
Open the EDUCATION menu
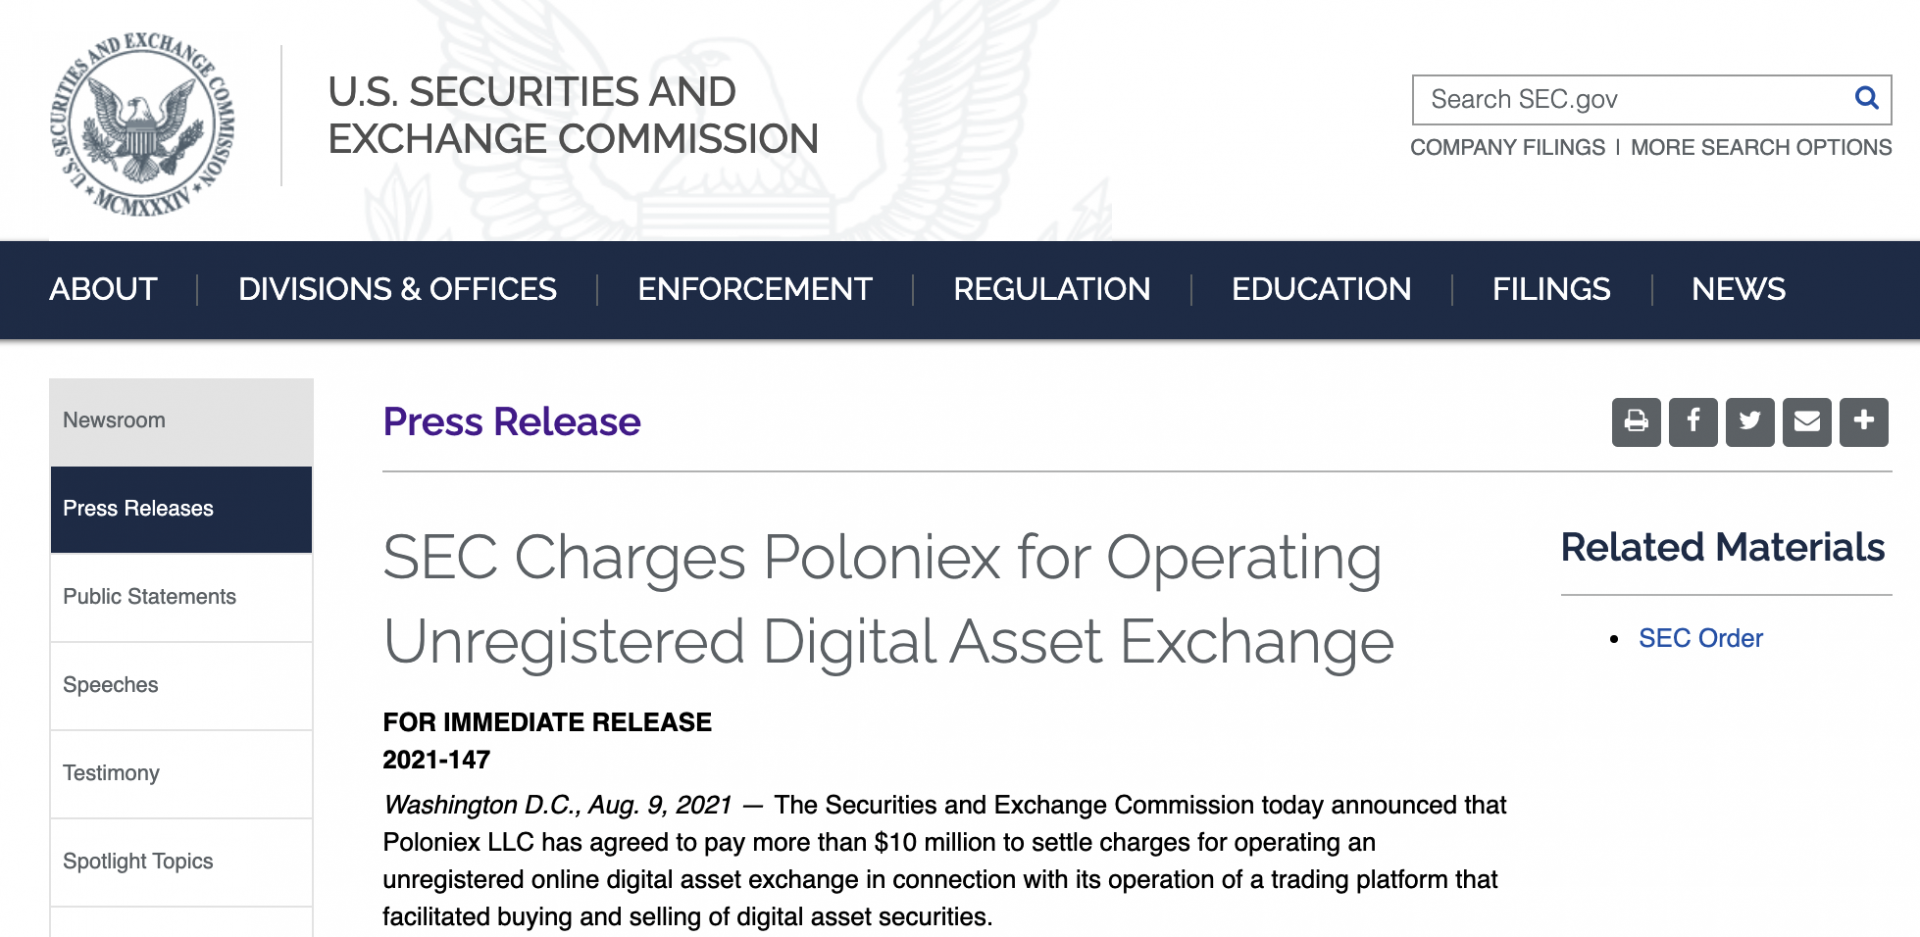(x=1321, y=289)
